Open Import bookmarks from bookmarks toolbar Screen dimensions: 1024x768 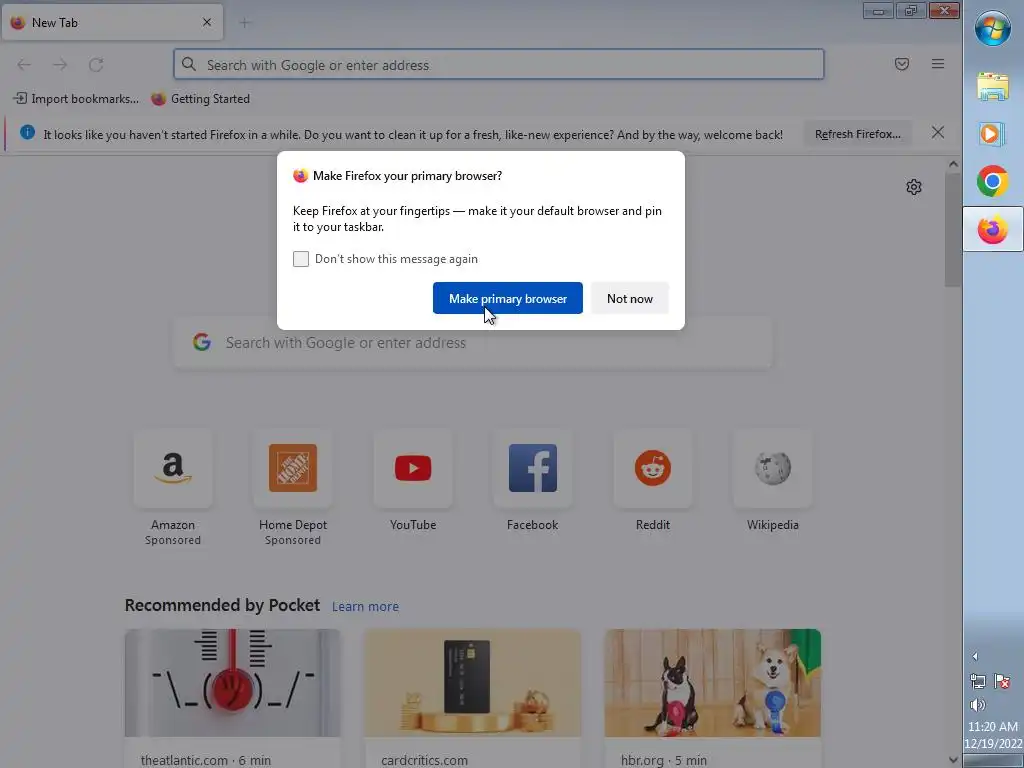click(76, 99)
